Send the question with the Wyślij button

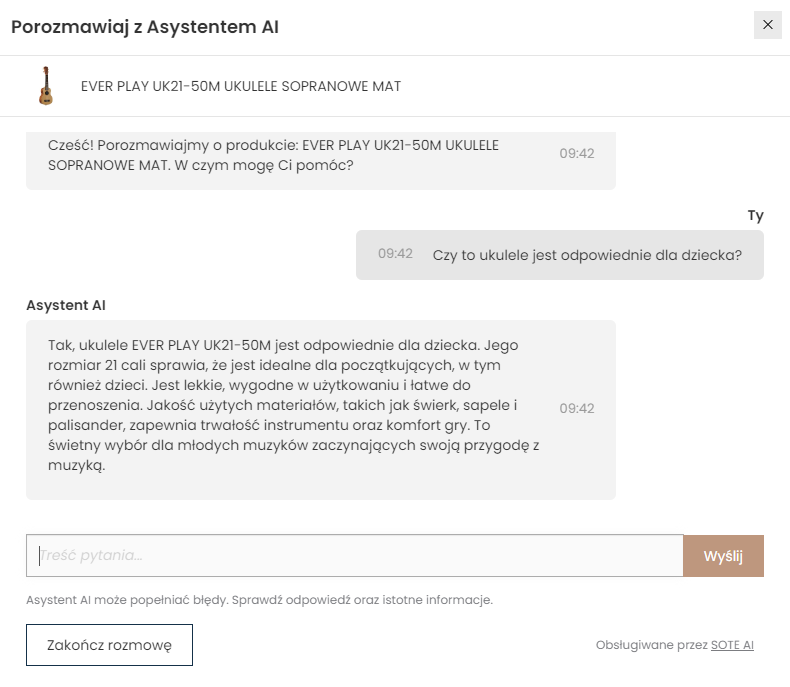[x=723, y=556]
